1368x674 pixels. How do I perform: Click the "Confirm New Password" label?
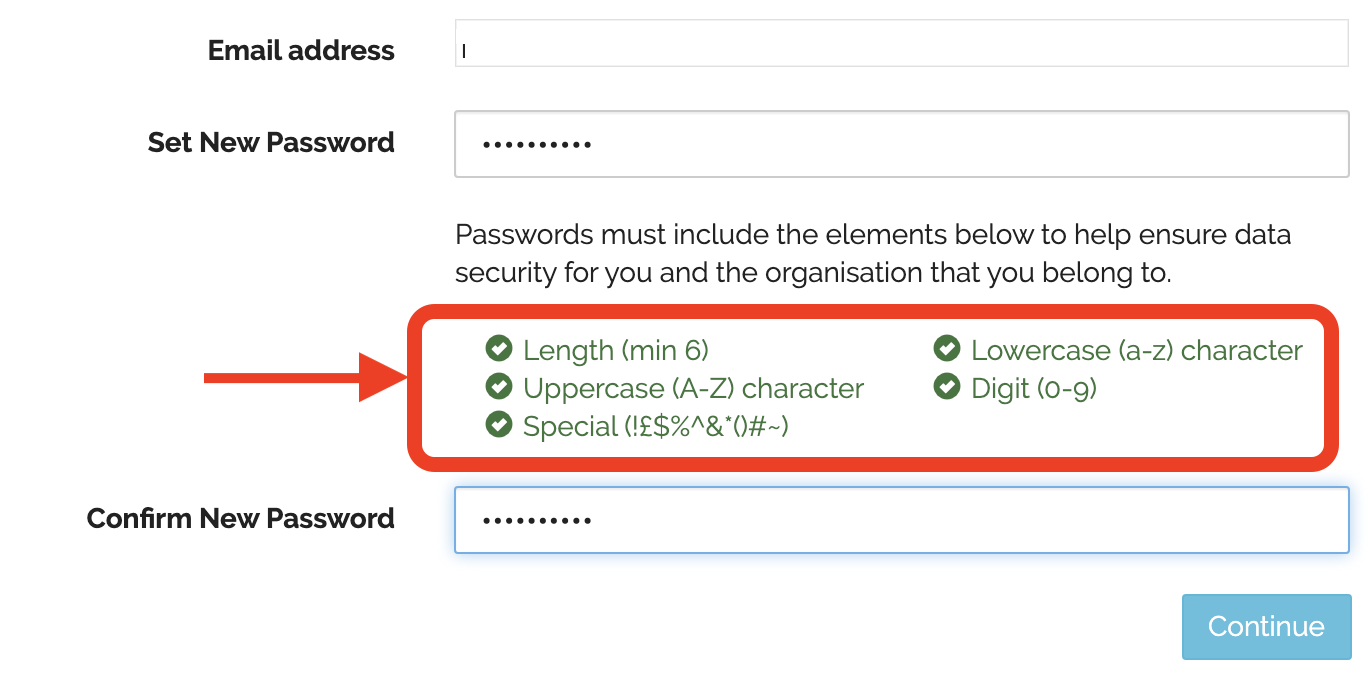click(x=241, y=519)
